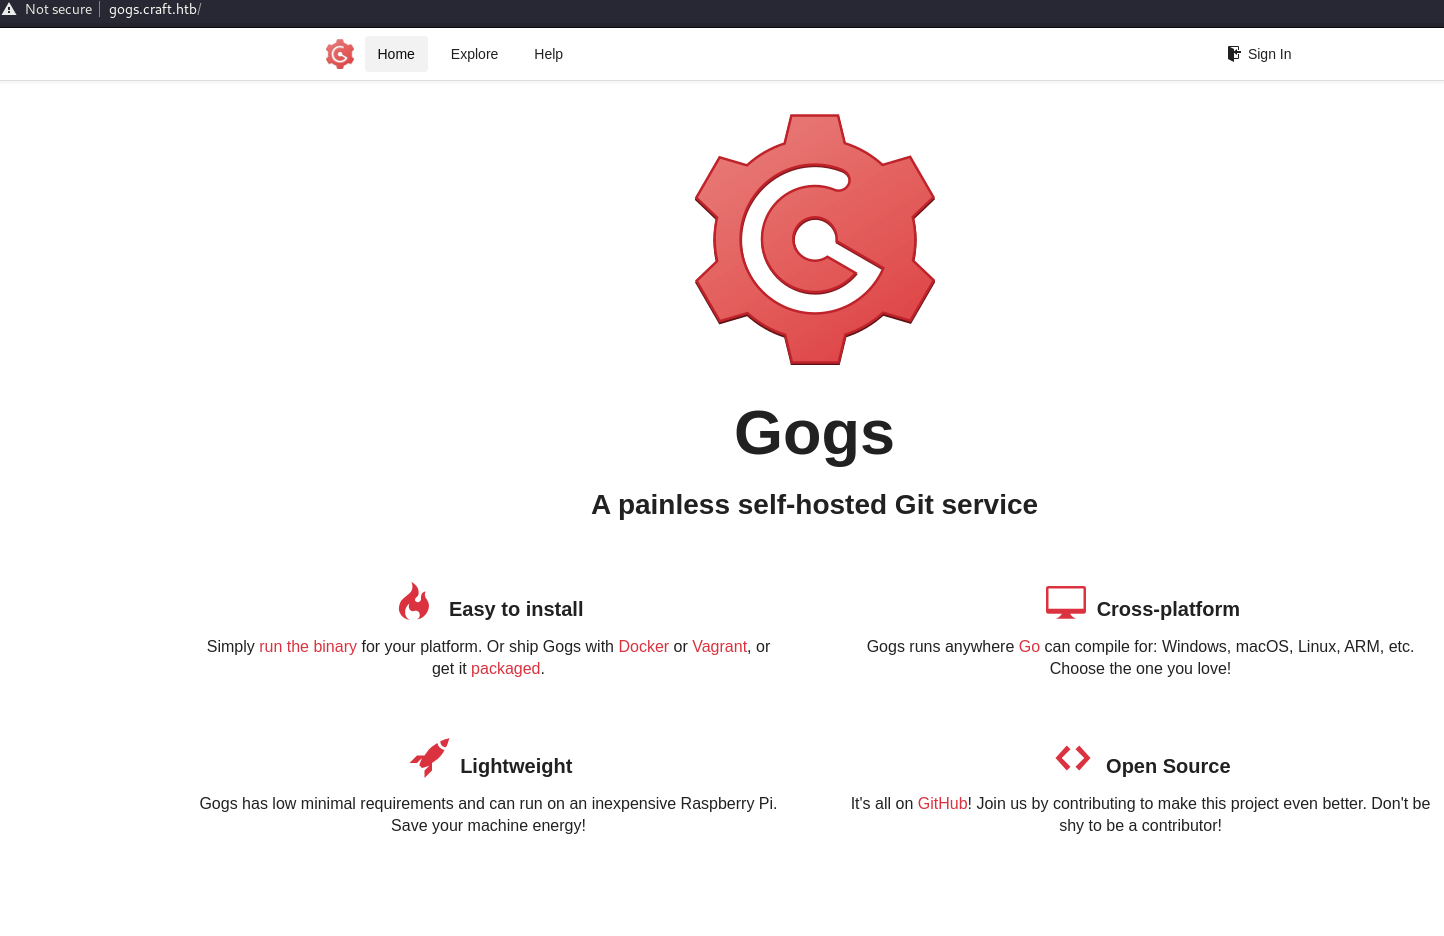Click the code brackets icon near Open Source

[x=1072, y=758]
